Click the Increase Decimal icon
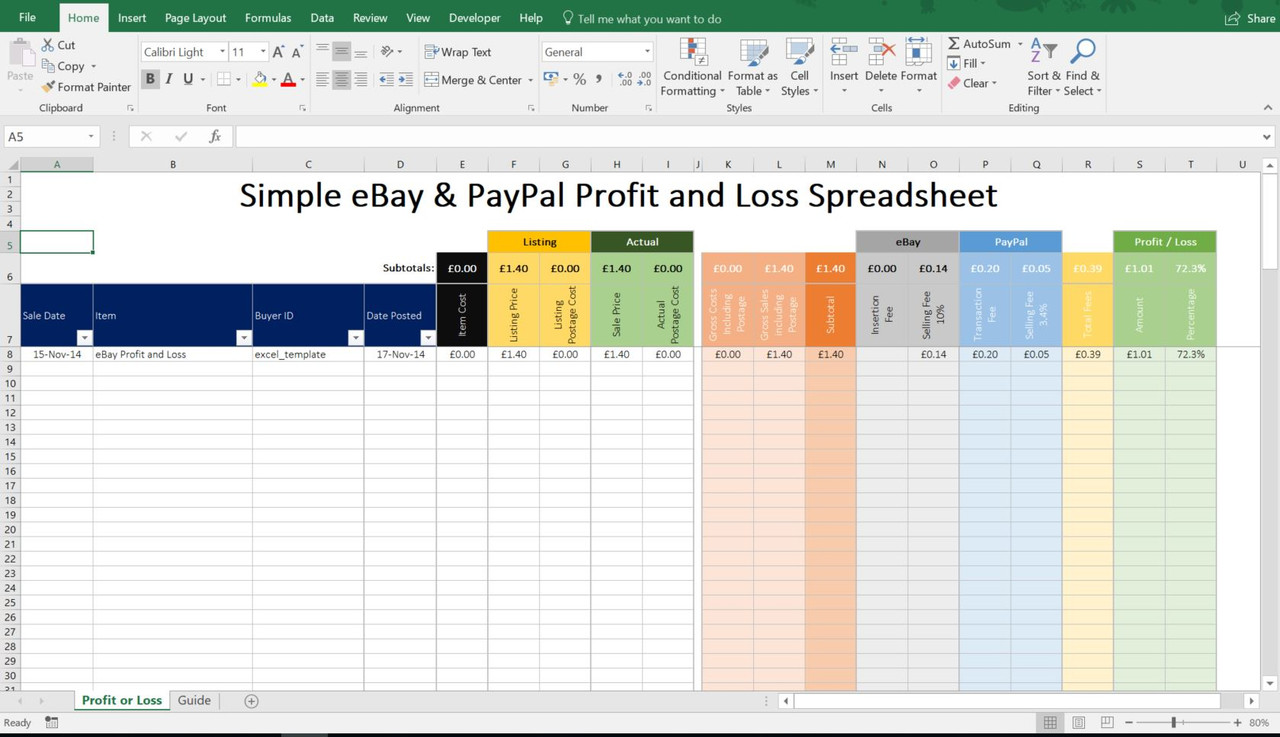 tap(625, 79)
